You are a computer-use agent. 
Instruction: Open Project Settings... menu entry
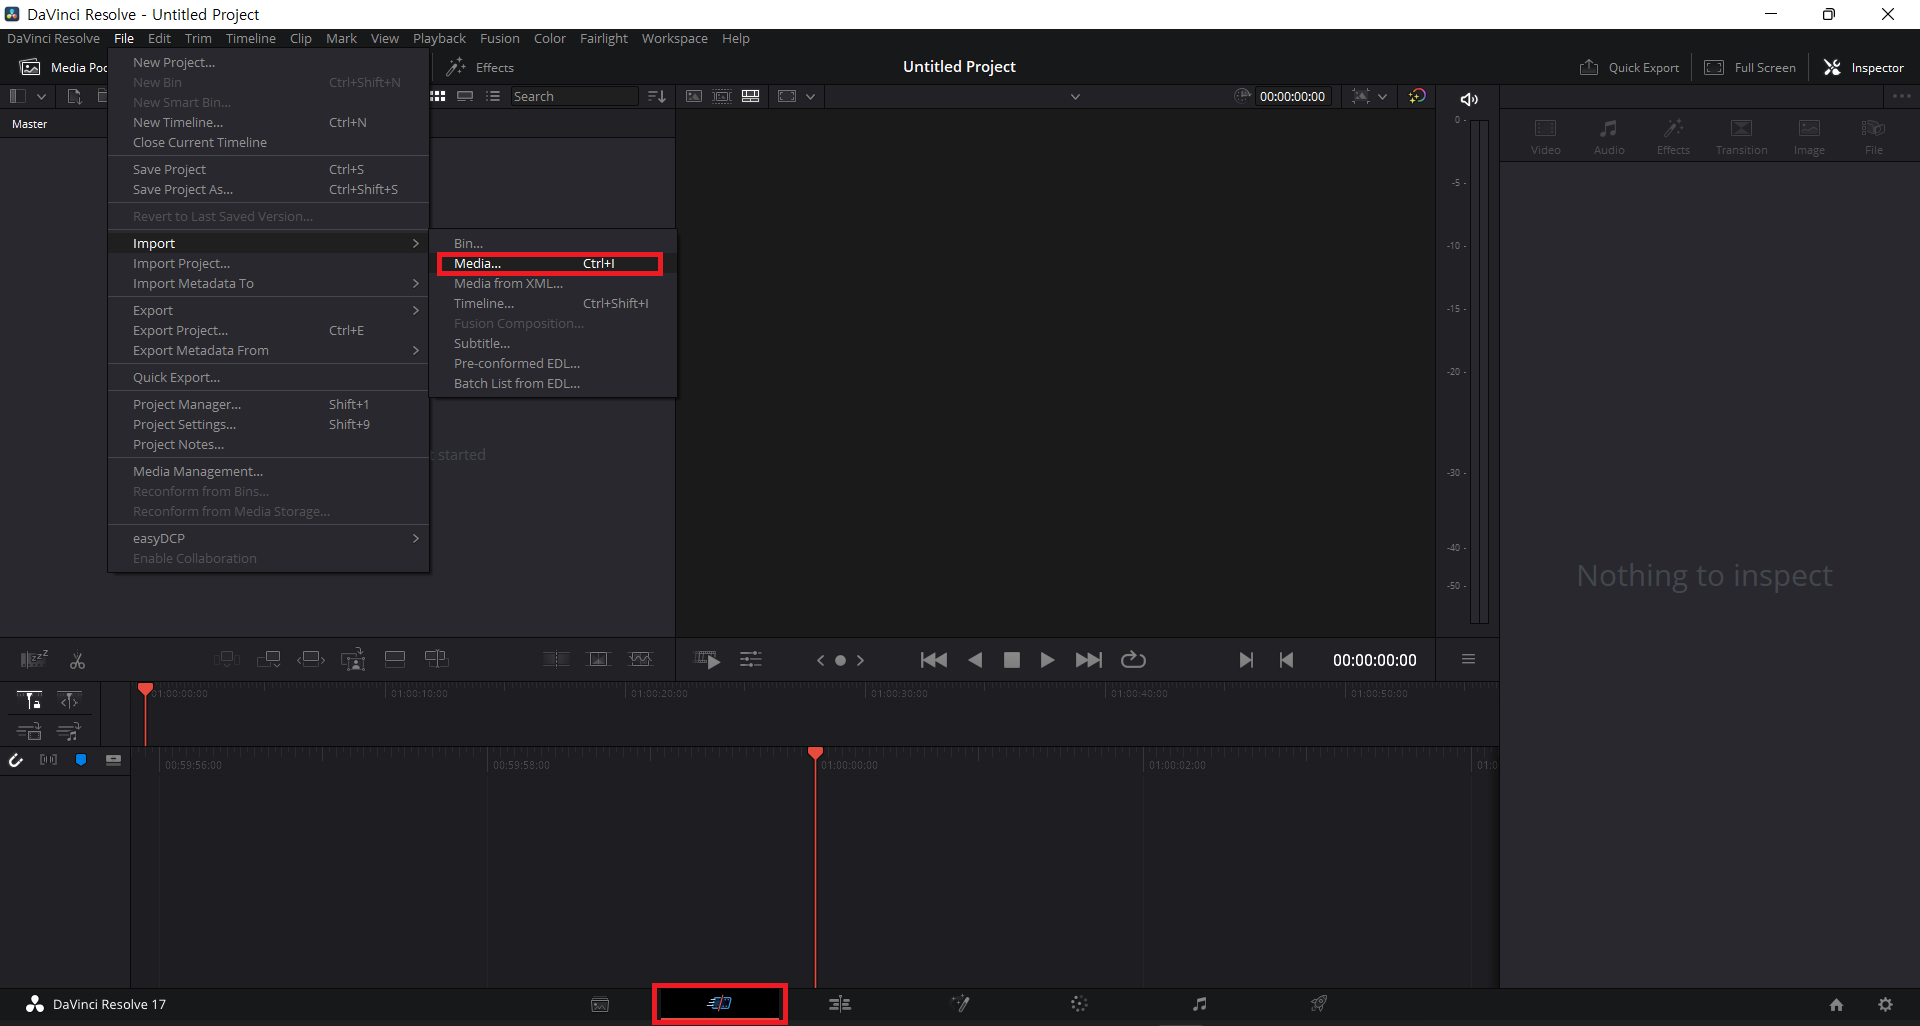click(x=268, y=424)
